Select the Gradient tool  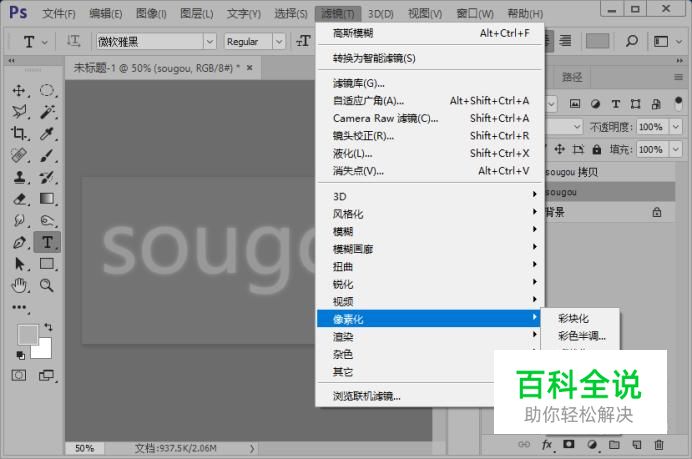coord(46,199)
